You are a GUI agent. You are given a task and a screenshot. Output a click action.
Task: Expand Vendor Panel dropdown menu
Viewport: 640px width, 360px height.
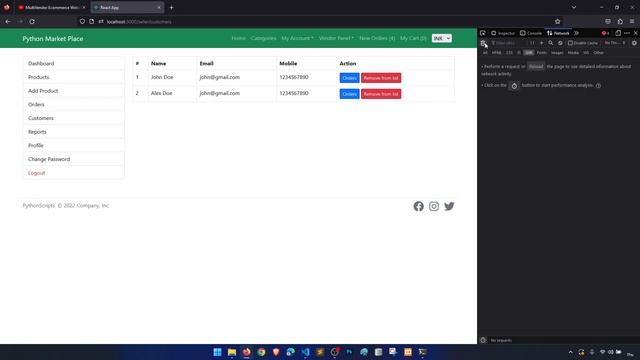click(x=336, y=38)
